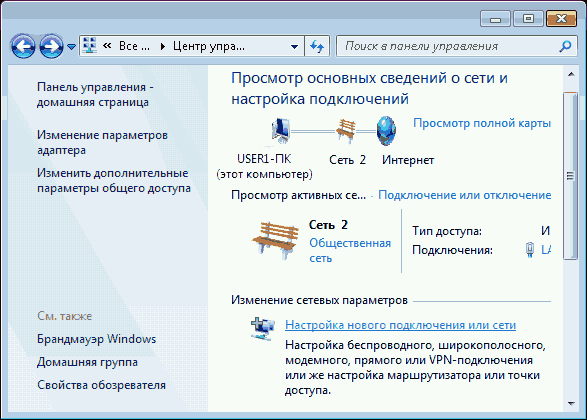Click the 'Интернет' label under globe
Image resolution: width=587 pixels, height=420 pixels.
pyautogui.click(x=408, y=160)
